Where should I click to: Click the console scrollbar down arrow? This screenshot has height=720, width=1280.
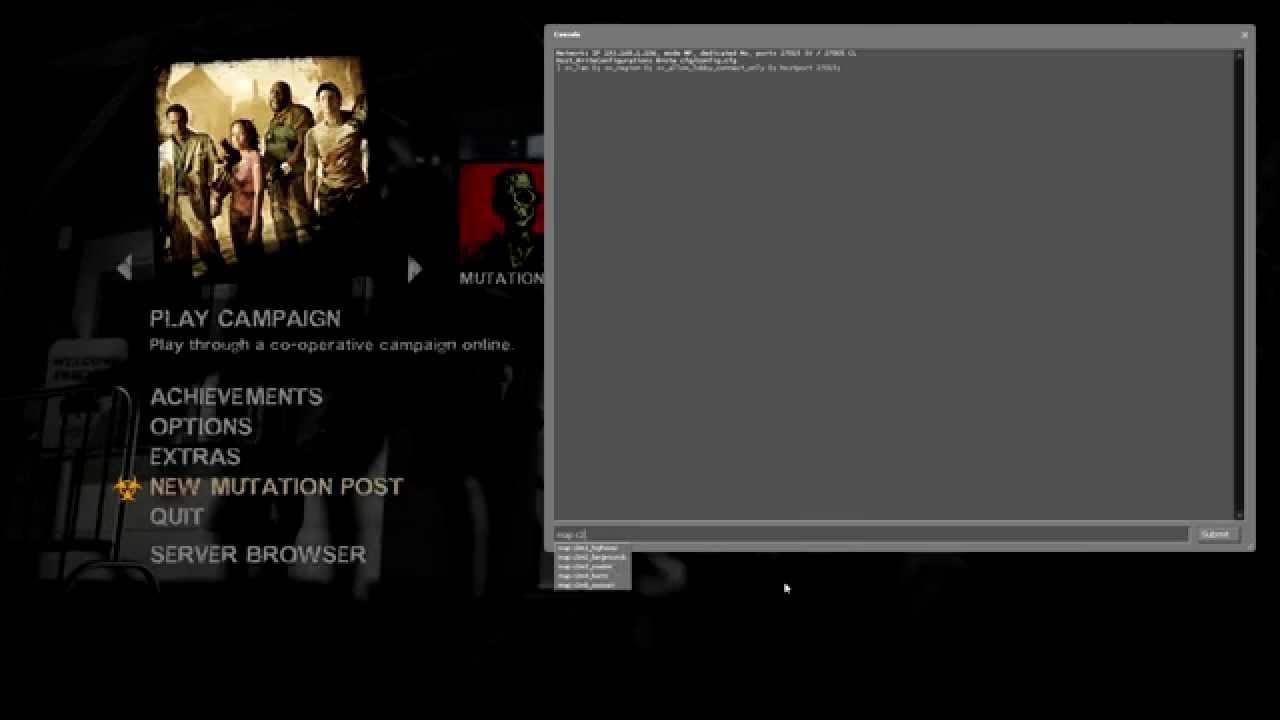pos(1240,514)
